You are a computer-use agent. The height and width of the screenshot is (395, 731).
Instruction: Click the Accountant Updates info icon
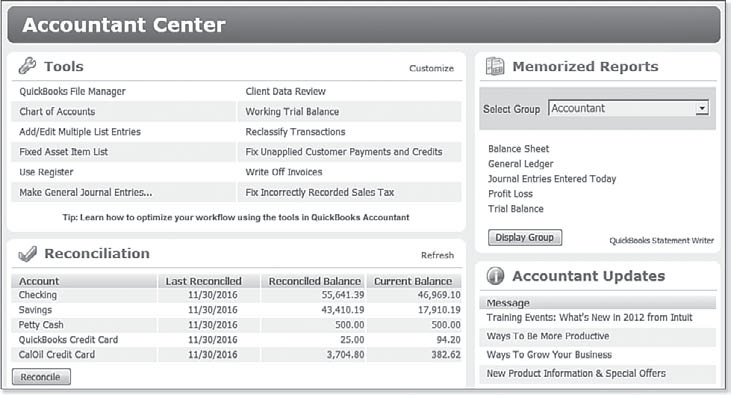(495, 276)
